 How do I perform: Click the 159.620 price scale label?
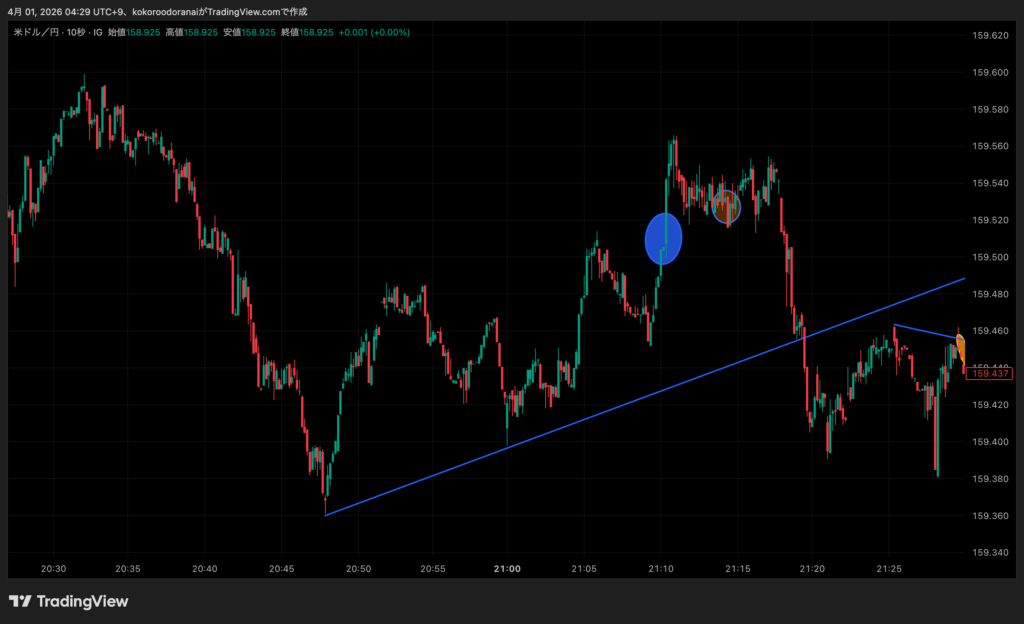click(989, 35)
